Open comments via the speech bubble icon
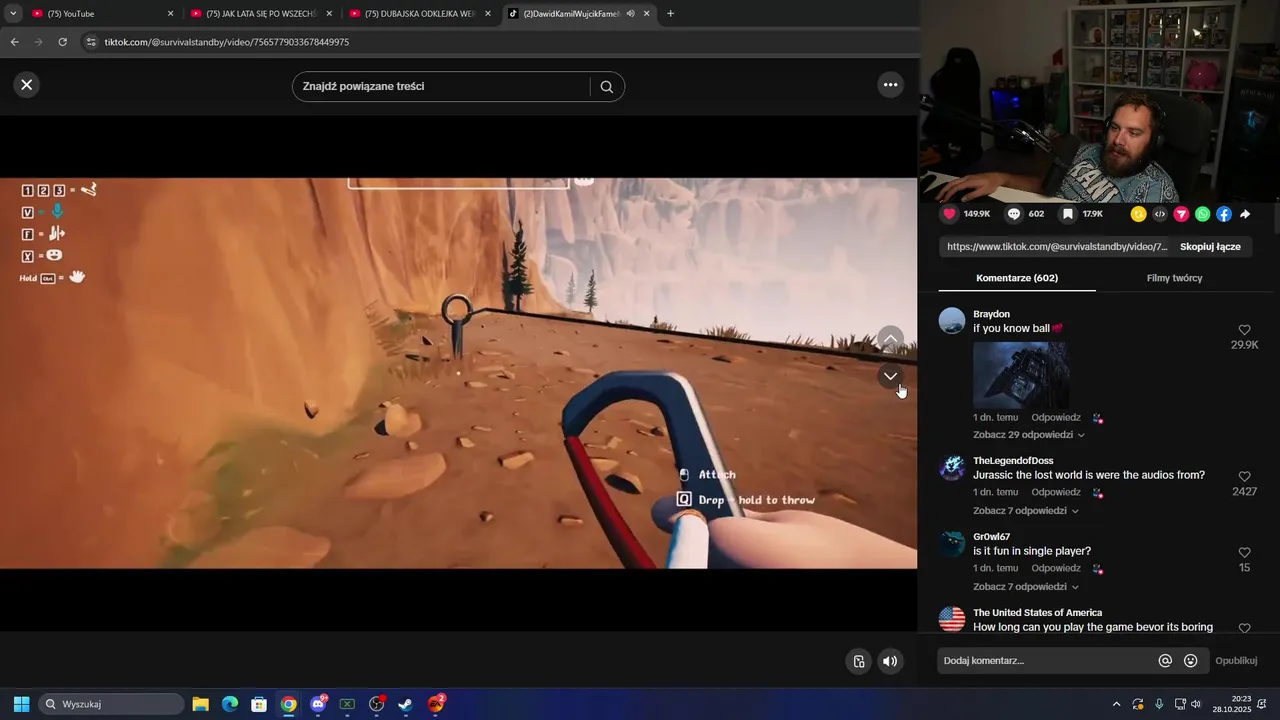1280x720 pixels. pos(1014,214)
